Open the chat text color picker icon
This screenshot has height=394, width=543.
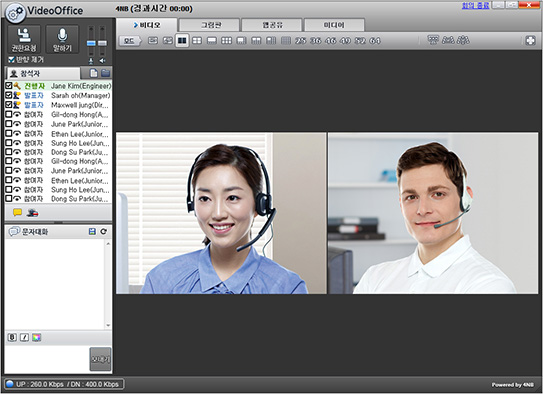click(37, 337)
